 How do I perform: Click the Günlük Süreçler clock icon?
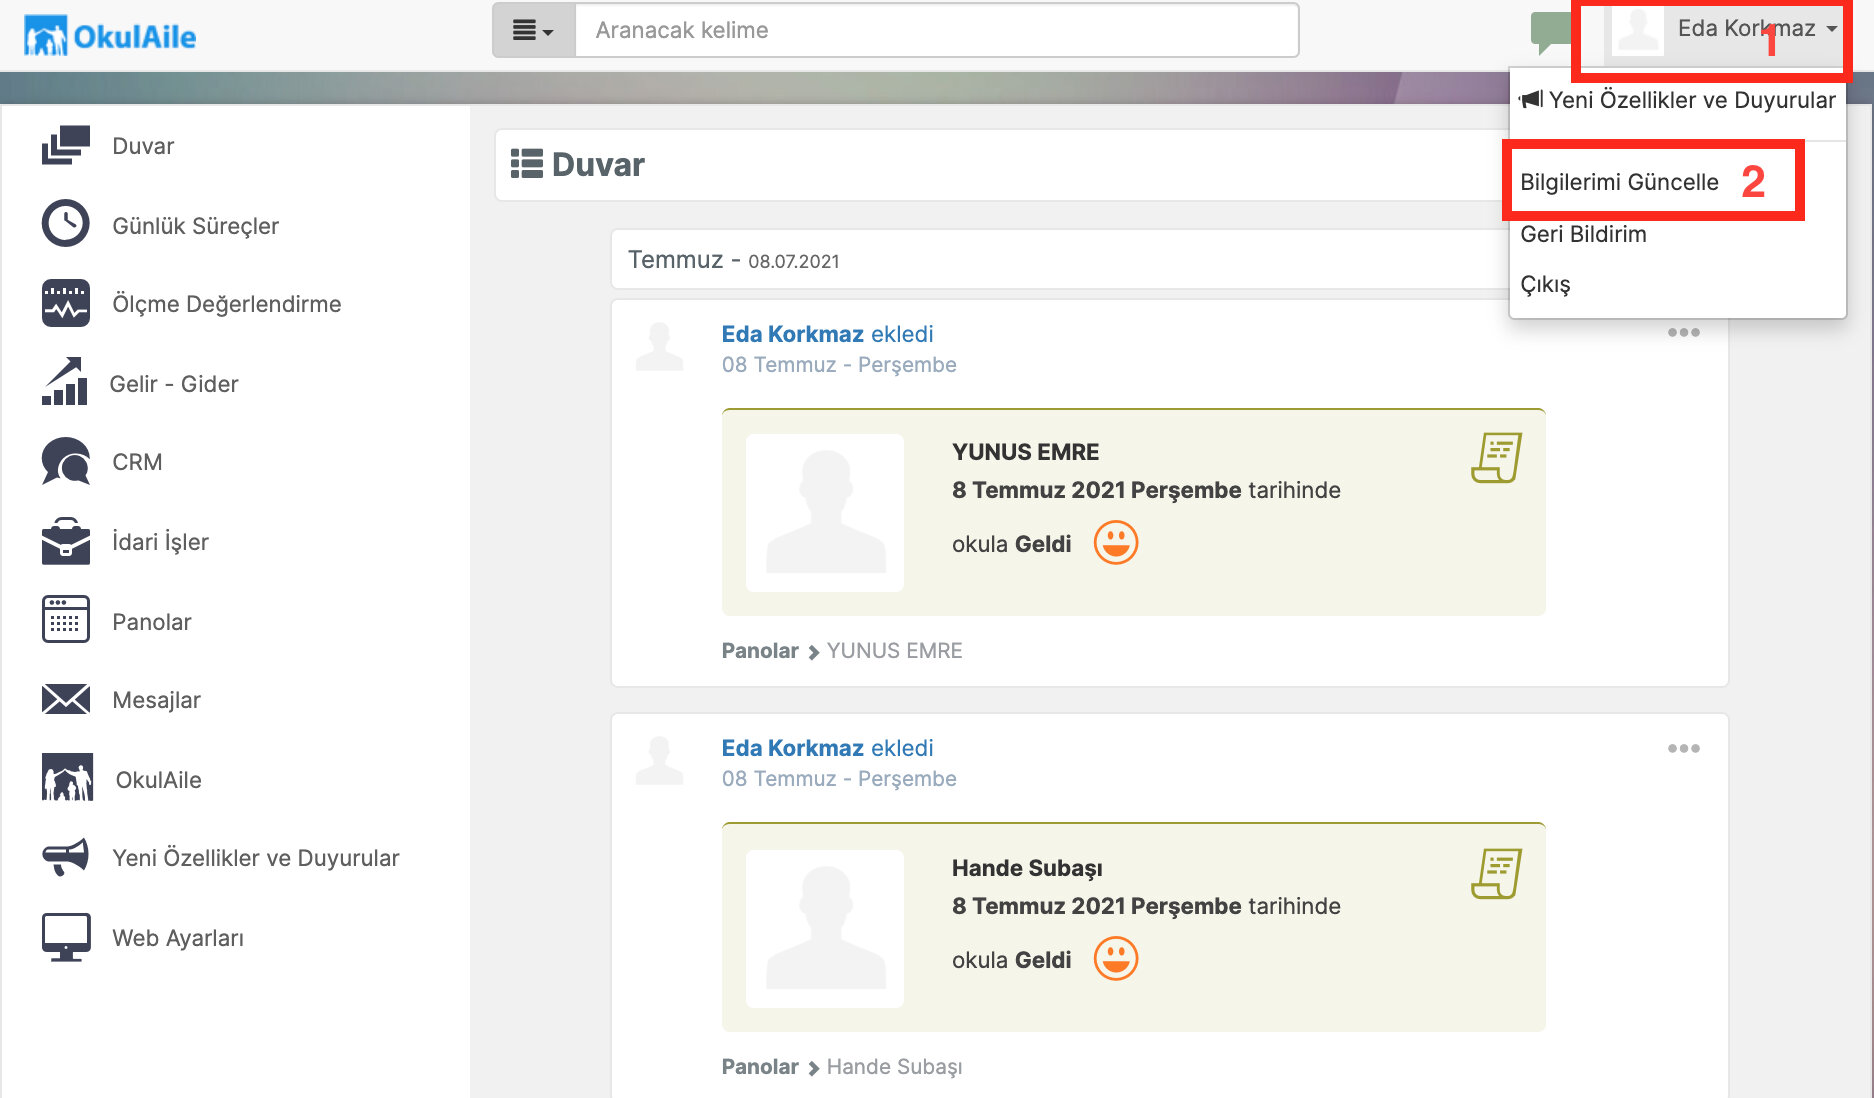(x=66, y=224)
